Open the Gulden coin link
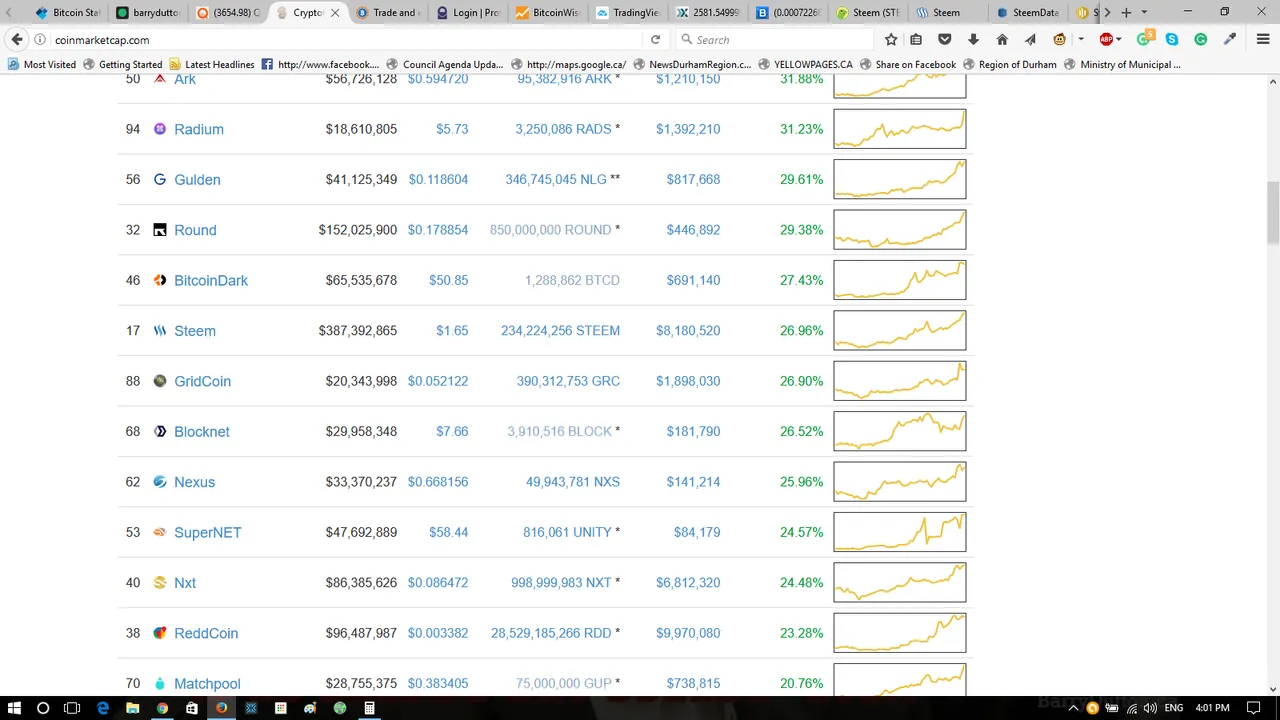 pyautogui.click(x=197, y=180)
